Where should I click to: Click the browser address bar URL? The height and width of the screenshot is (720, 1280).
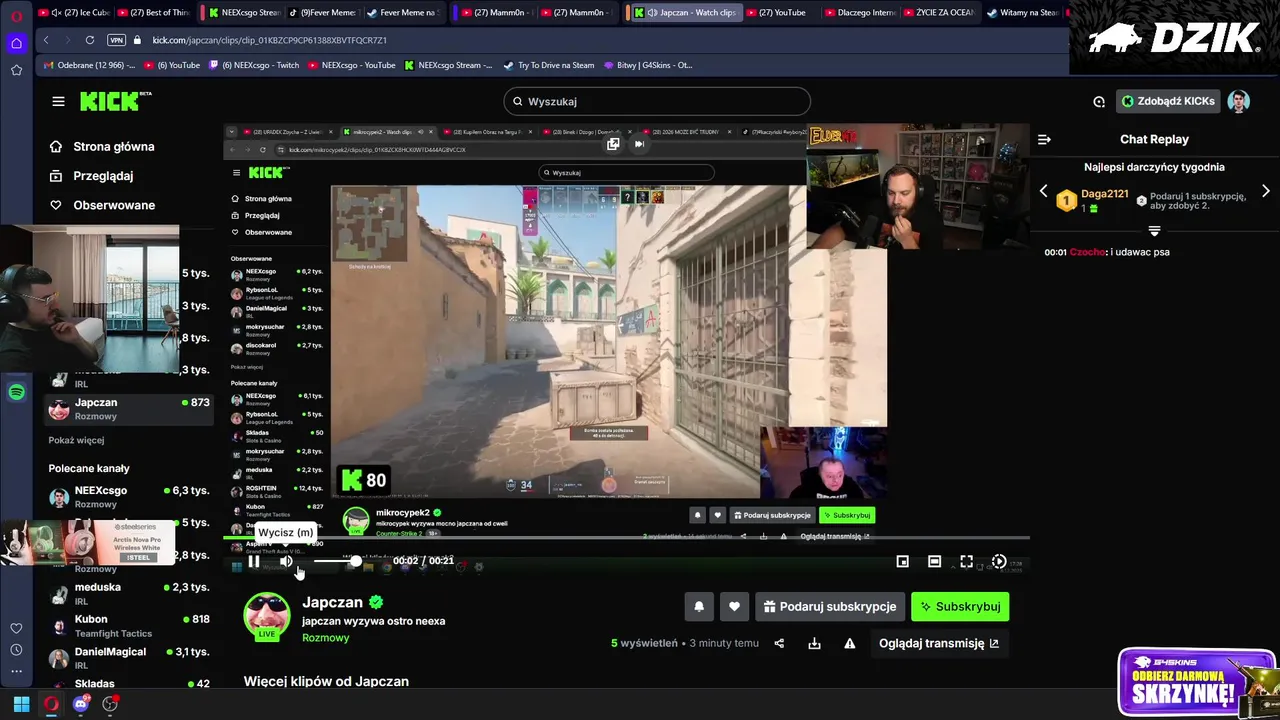[x=270, y=40]
